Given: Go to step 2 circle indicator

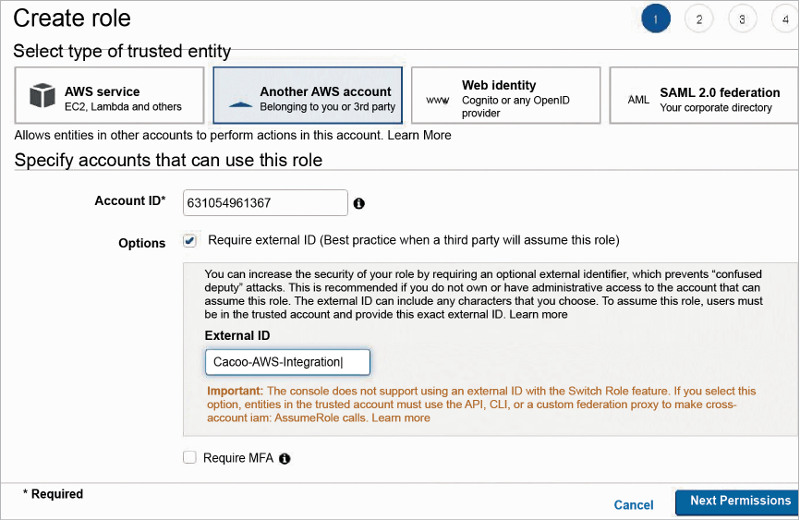Looking at the screenshot, I should click(x=698, y=19).
